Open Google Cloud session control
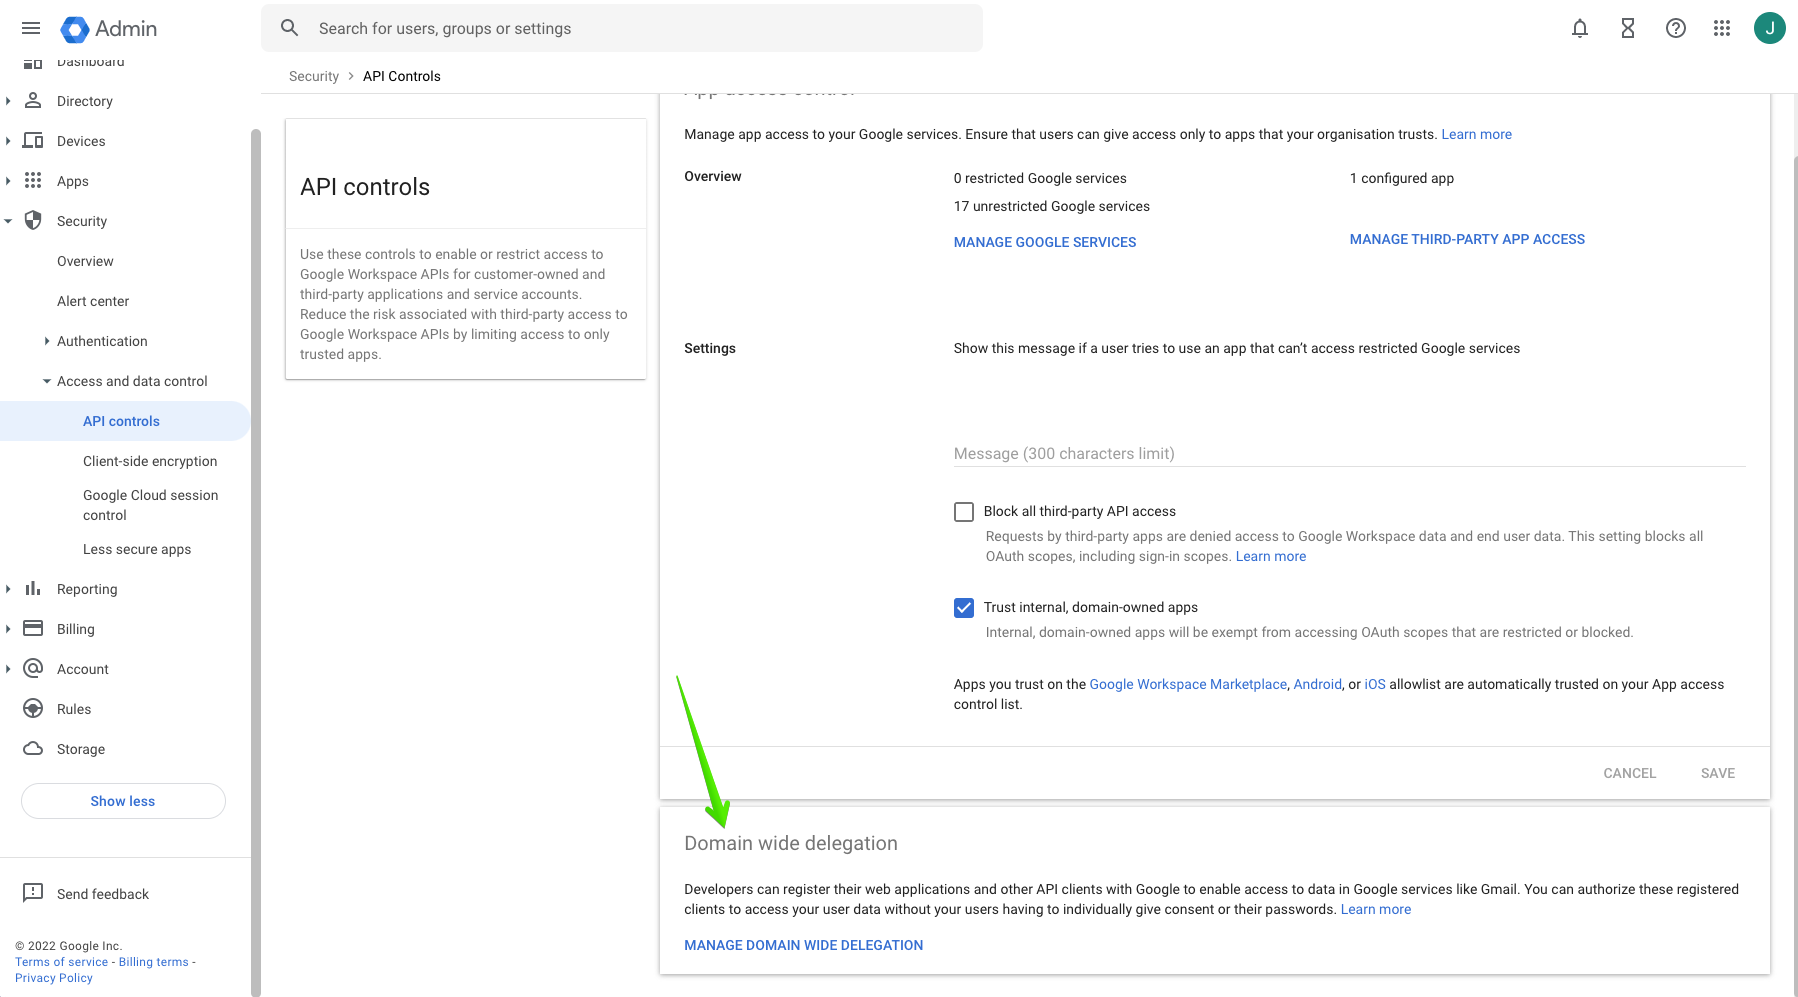 (150, 505)
